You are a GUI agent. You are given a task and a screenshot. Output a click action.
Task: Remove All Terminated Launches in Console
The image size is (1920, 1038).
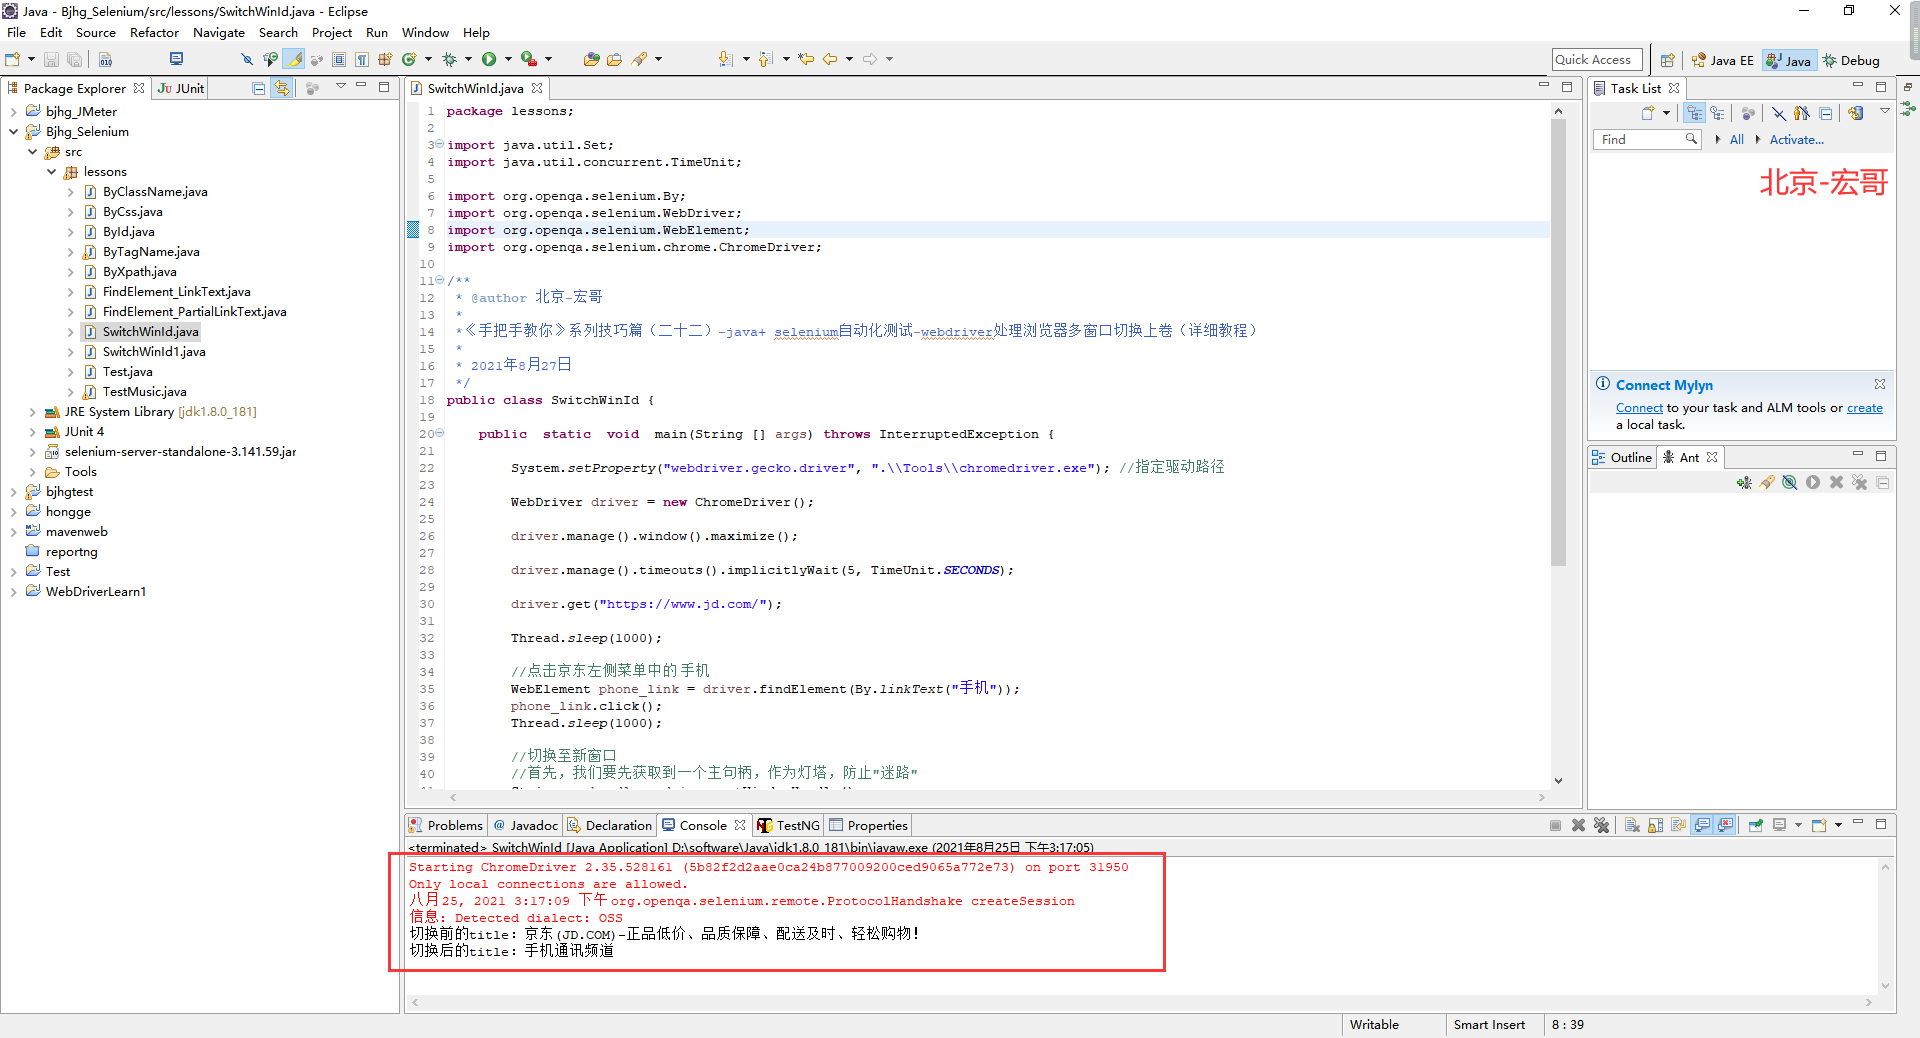click(x=1601, y=825)
